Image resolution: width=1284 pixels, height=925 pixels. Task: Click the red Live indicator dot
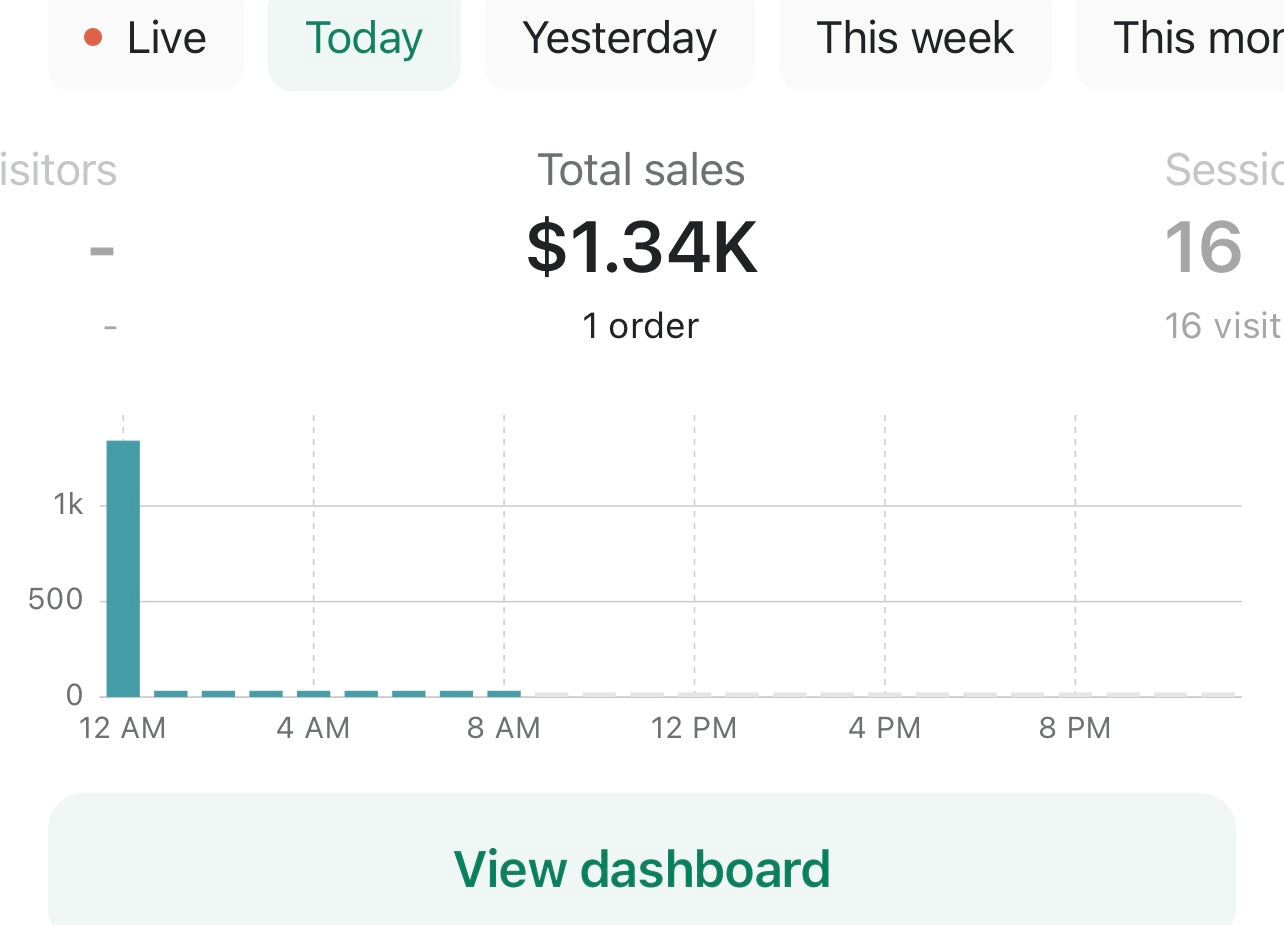93,38
